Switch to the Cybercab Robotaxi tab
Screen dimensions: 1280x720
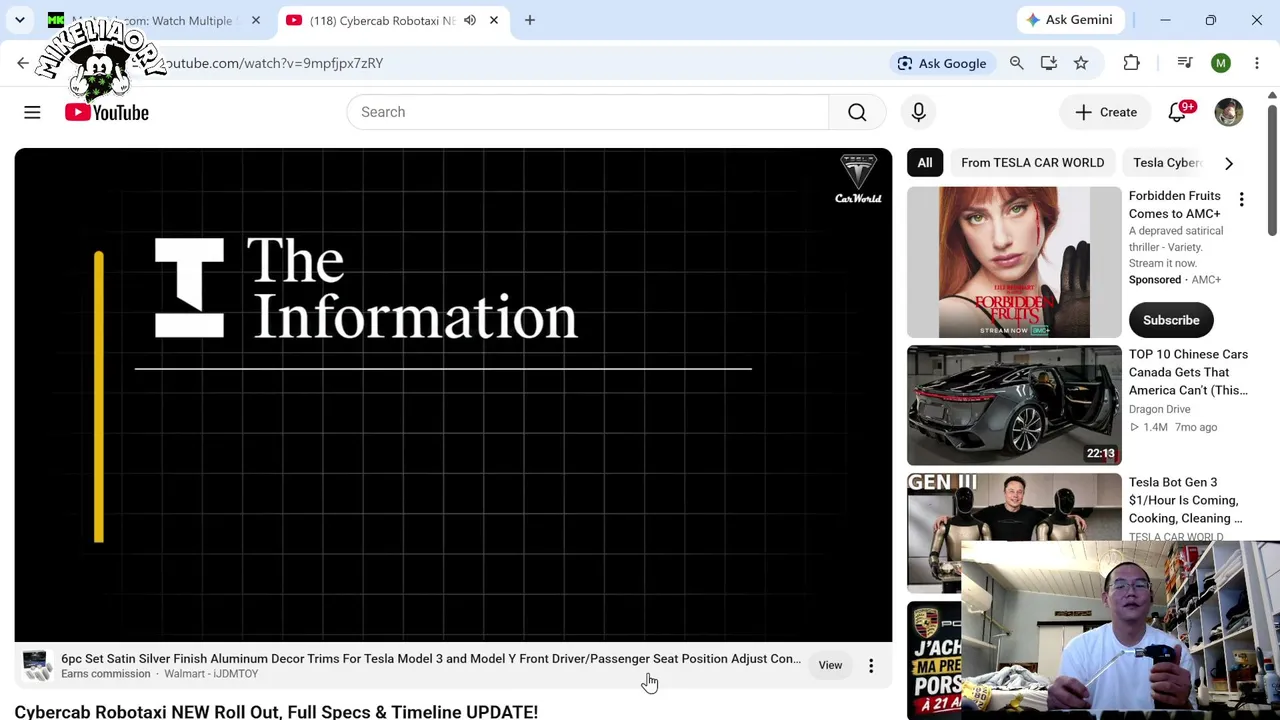click(x=380, y=20)
